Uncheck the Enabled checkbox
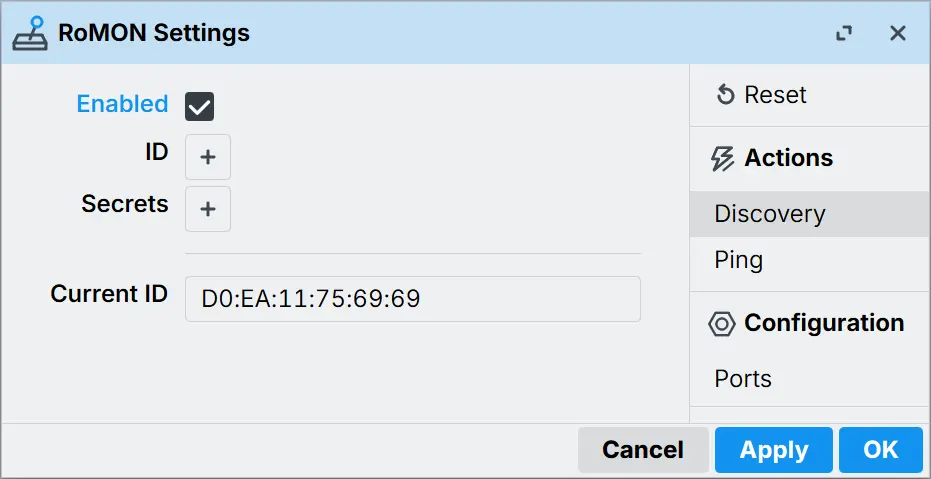This screenshot has width=931, height=479. [x=200, y=107]
